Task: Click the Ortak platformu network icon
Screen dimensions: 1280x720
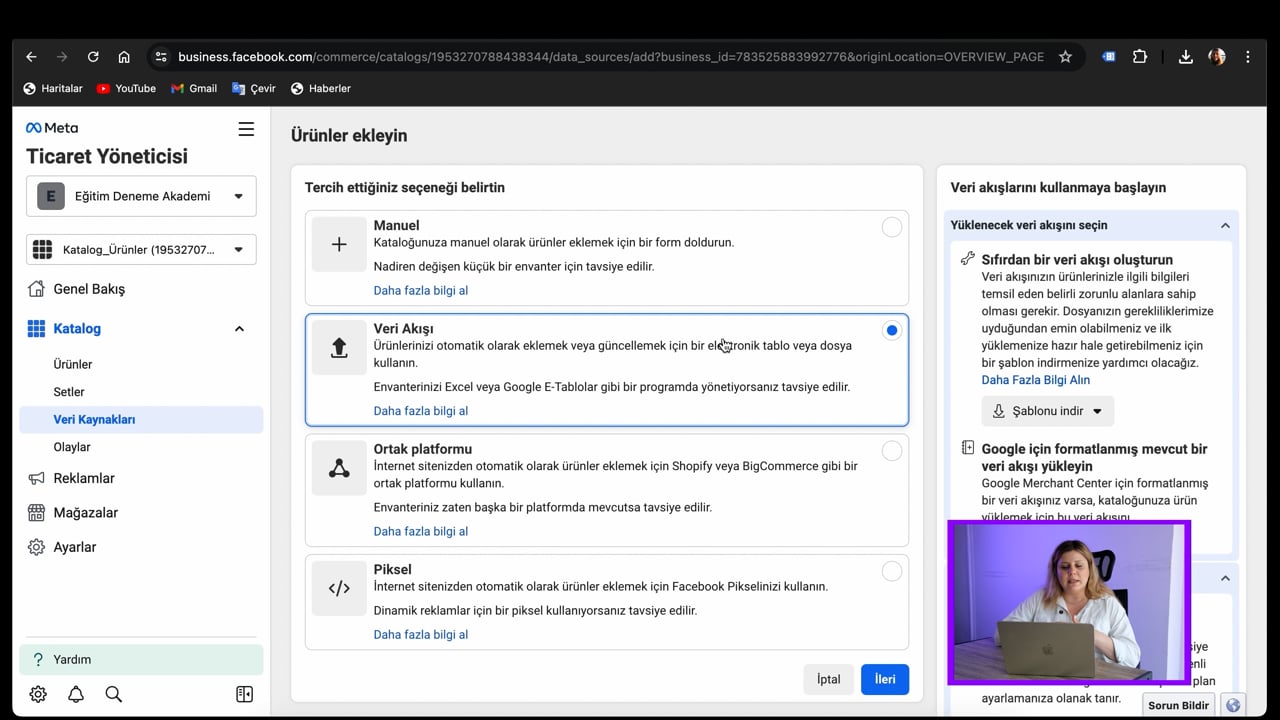Action: 339,468
